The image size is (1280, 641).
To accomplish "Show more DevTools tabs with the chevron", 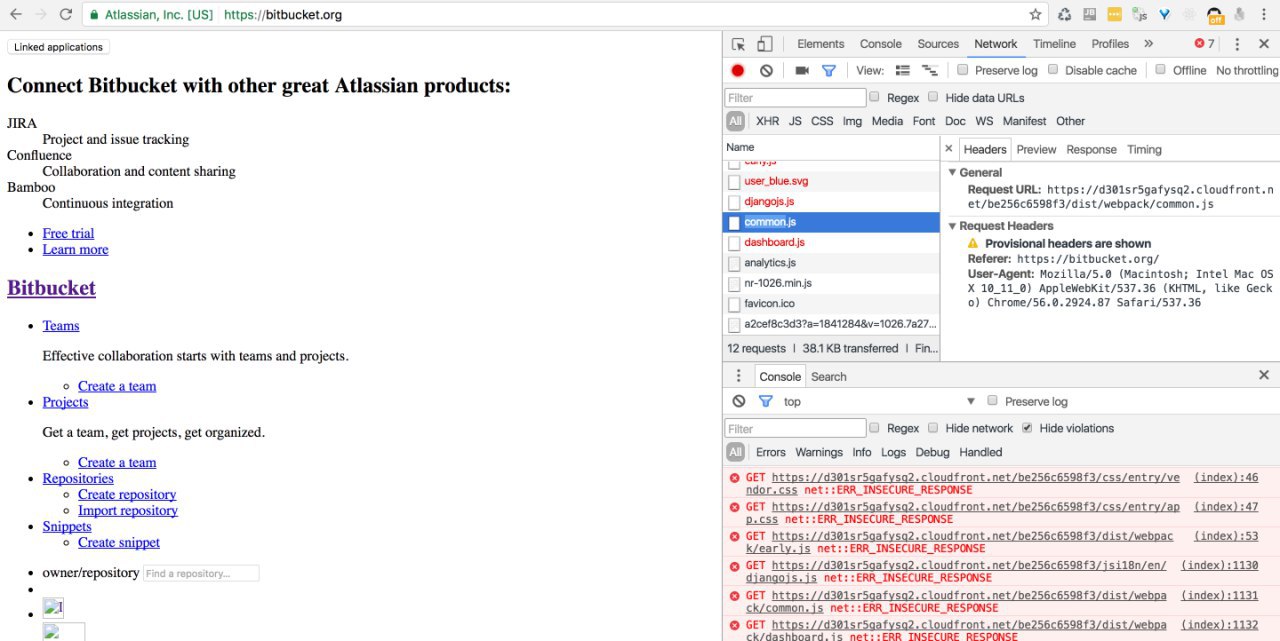I will [x=1148, y=44].
